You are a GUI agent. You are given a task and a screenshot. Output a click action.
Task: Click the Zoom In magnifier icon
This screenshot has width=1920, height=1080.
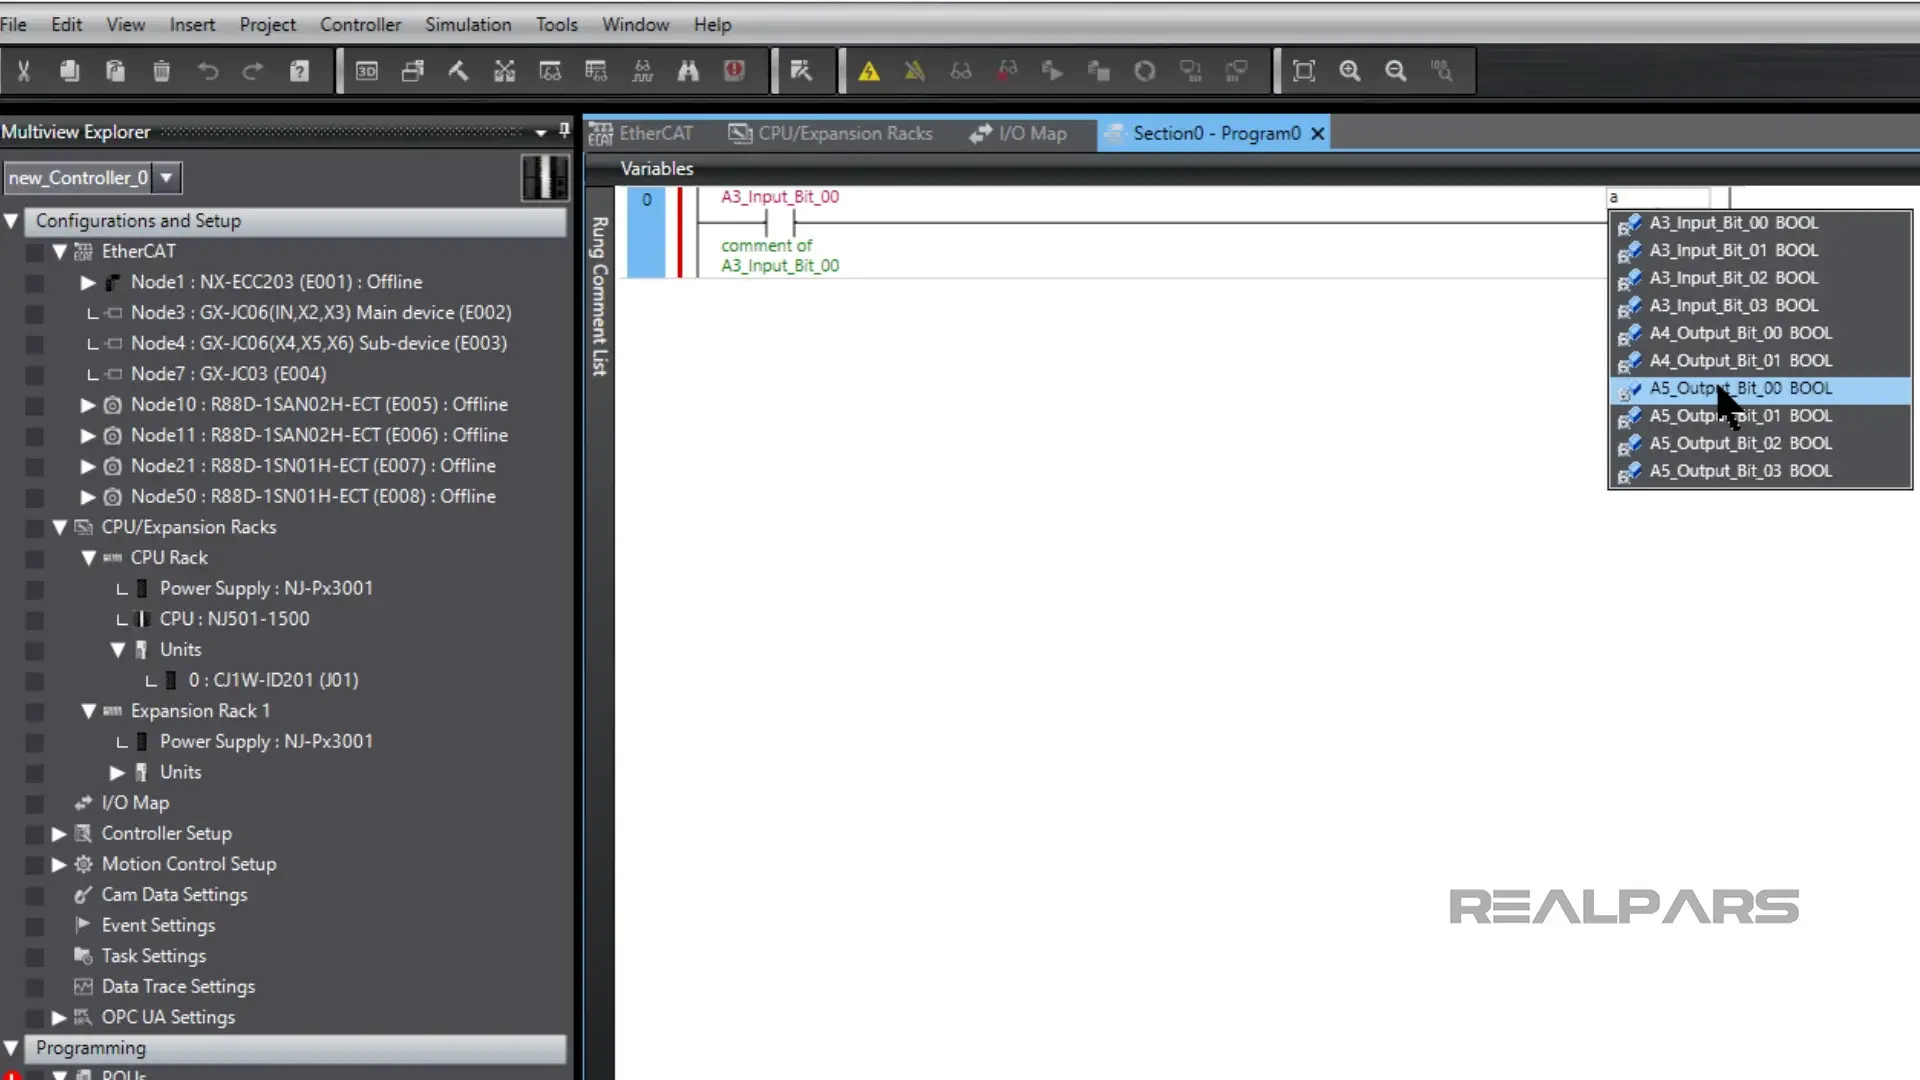pos(1350,71)
